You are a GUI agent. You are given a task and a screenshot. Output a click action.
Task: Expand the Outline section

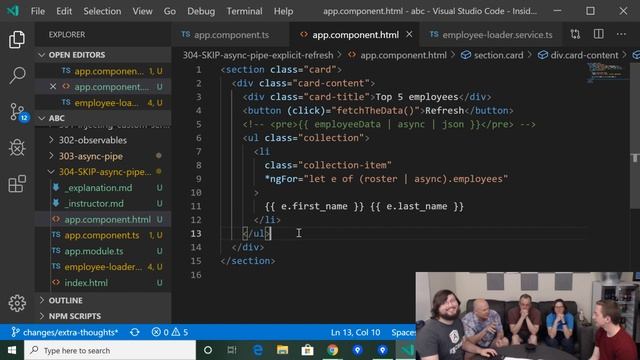click(103, 300)
